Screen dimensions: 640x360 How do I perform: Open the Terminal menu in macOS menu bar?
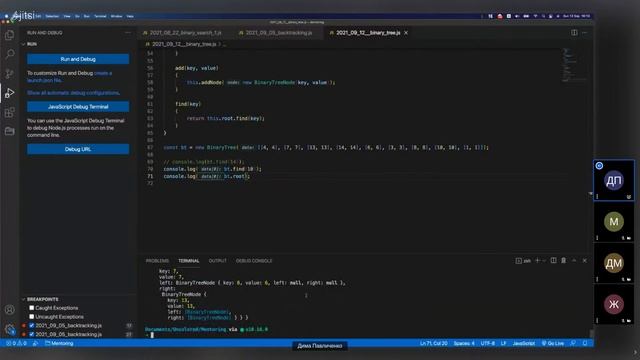(100, 16)
